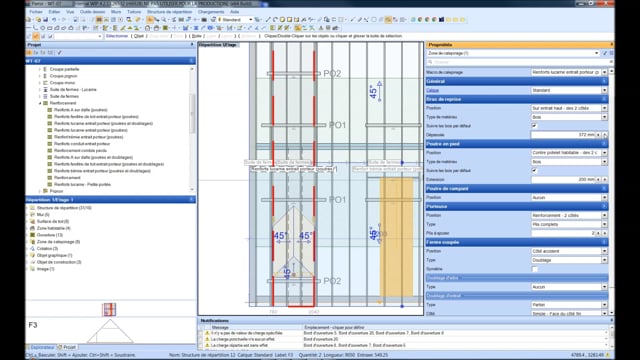Click the Message column header in Notifications
The width and height of the screenshot is (640, 360).
pyautogui.click(x=220, y=328)
